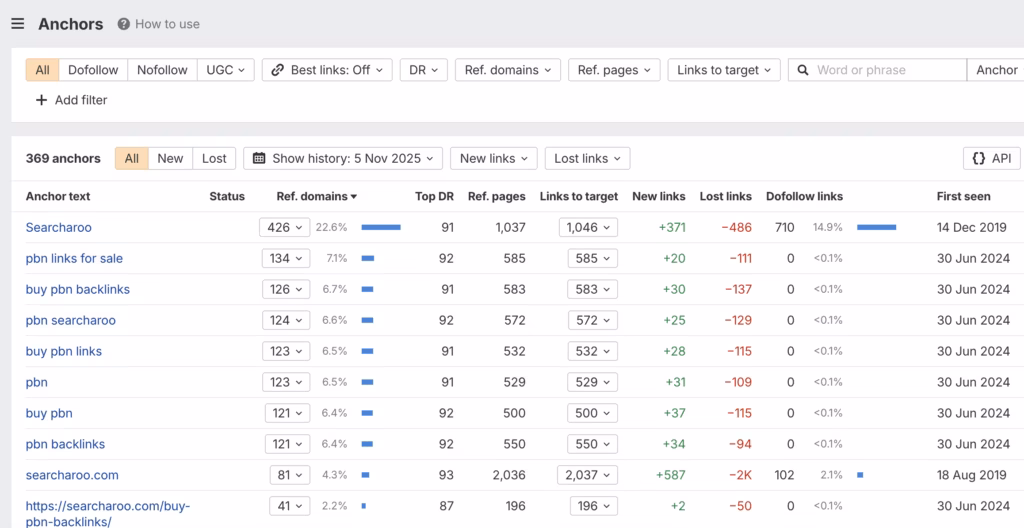Open the Ref. domains filter dropdown
Viewport: 1024px width, 528px height.
click(x=508, y=70)
